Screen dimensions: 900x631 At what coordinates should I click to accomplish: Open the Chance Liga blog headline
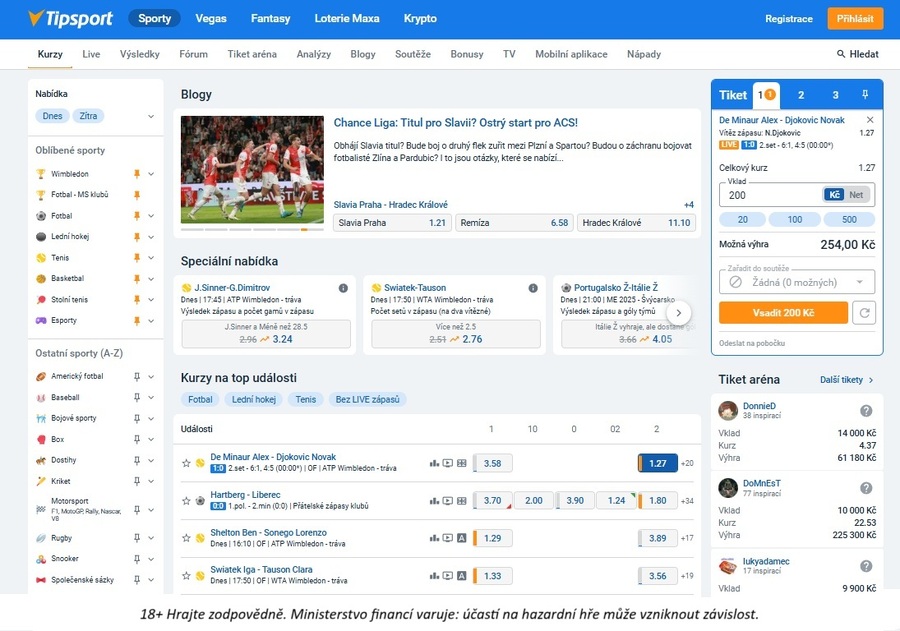456,123
